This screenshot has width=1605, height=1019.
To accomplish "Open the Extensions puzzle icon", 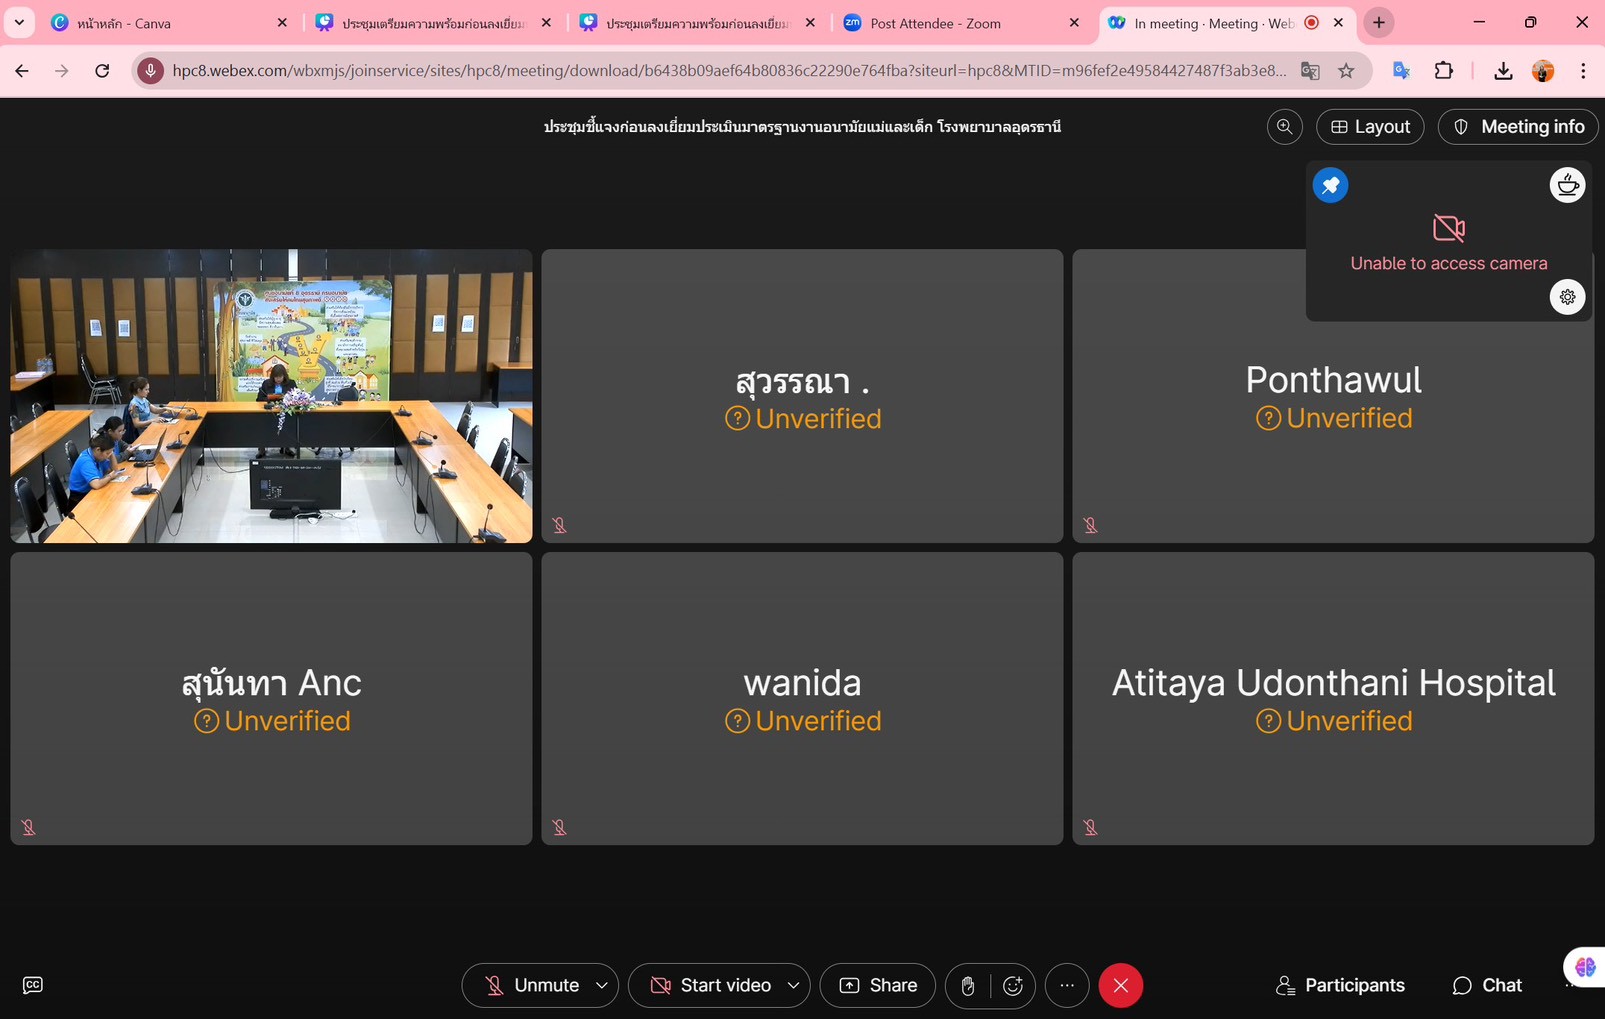I will (x=1443, y=70).
